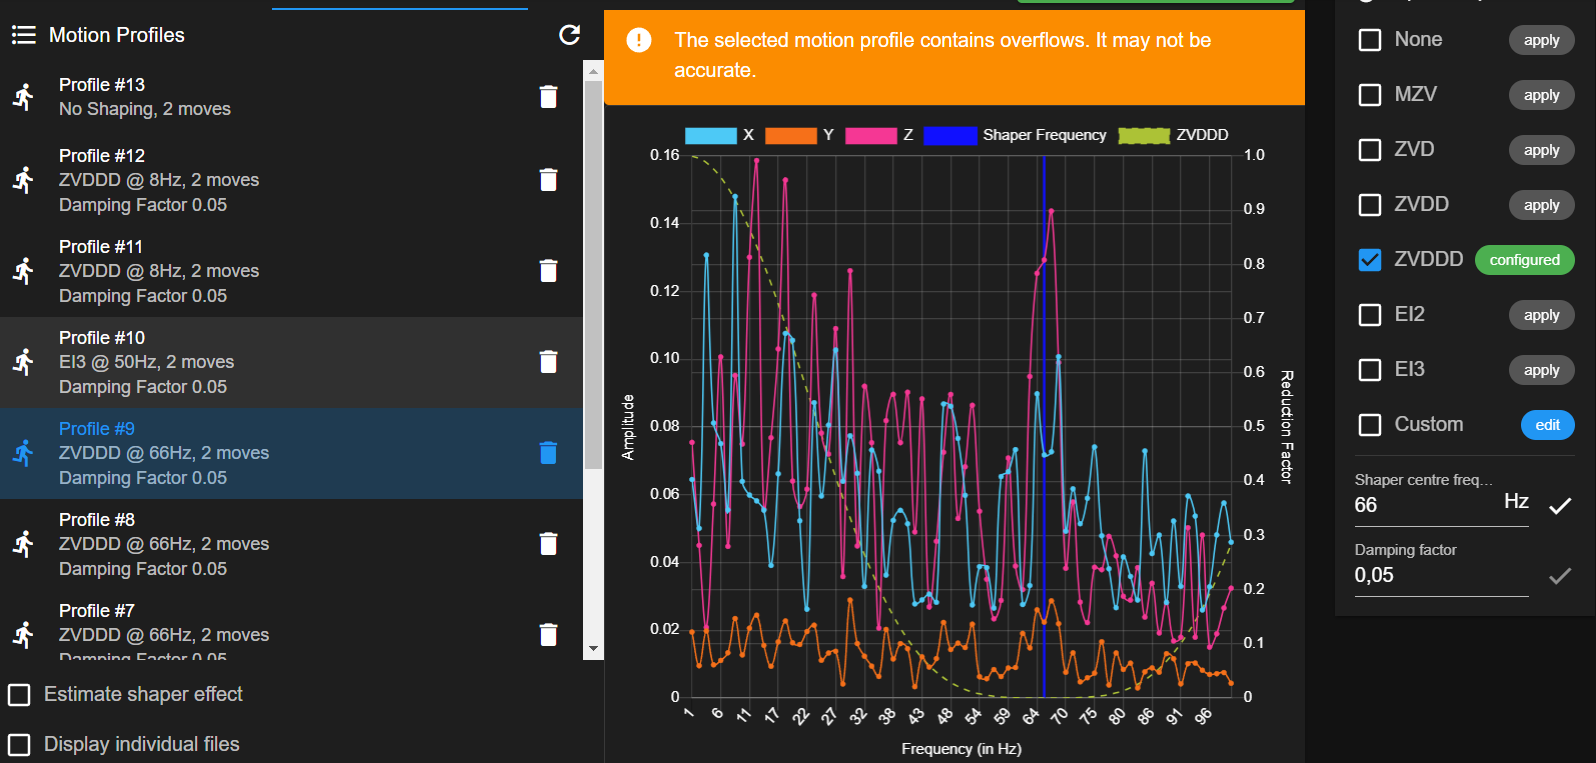Check the Custom shaper checkbox
The height and width of the screenshot is (763, 1596).
[x=1370, y=425]
